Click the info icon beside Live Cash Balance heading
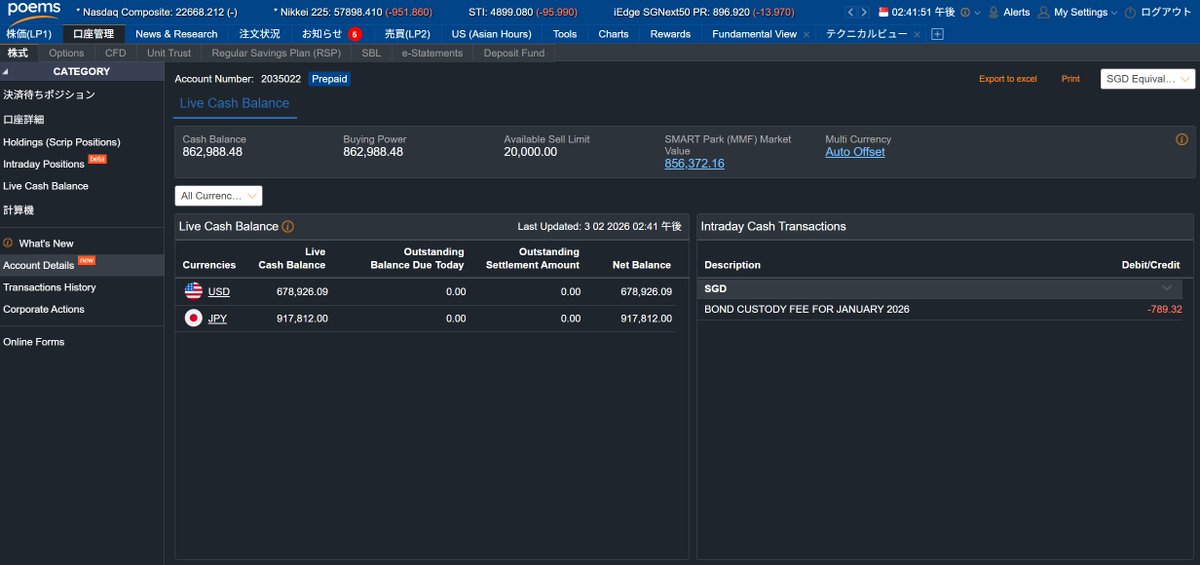 (x=288, y=227)
